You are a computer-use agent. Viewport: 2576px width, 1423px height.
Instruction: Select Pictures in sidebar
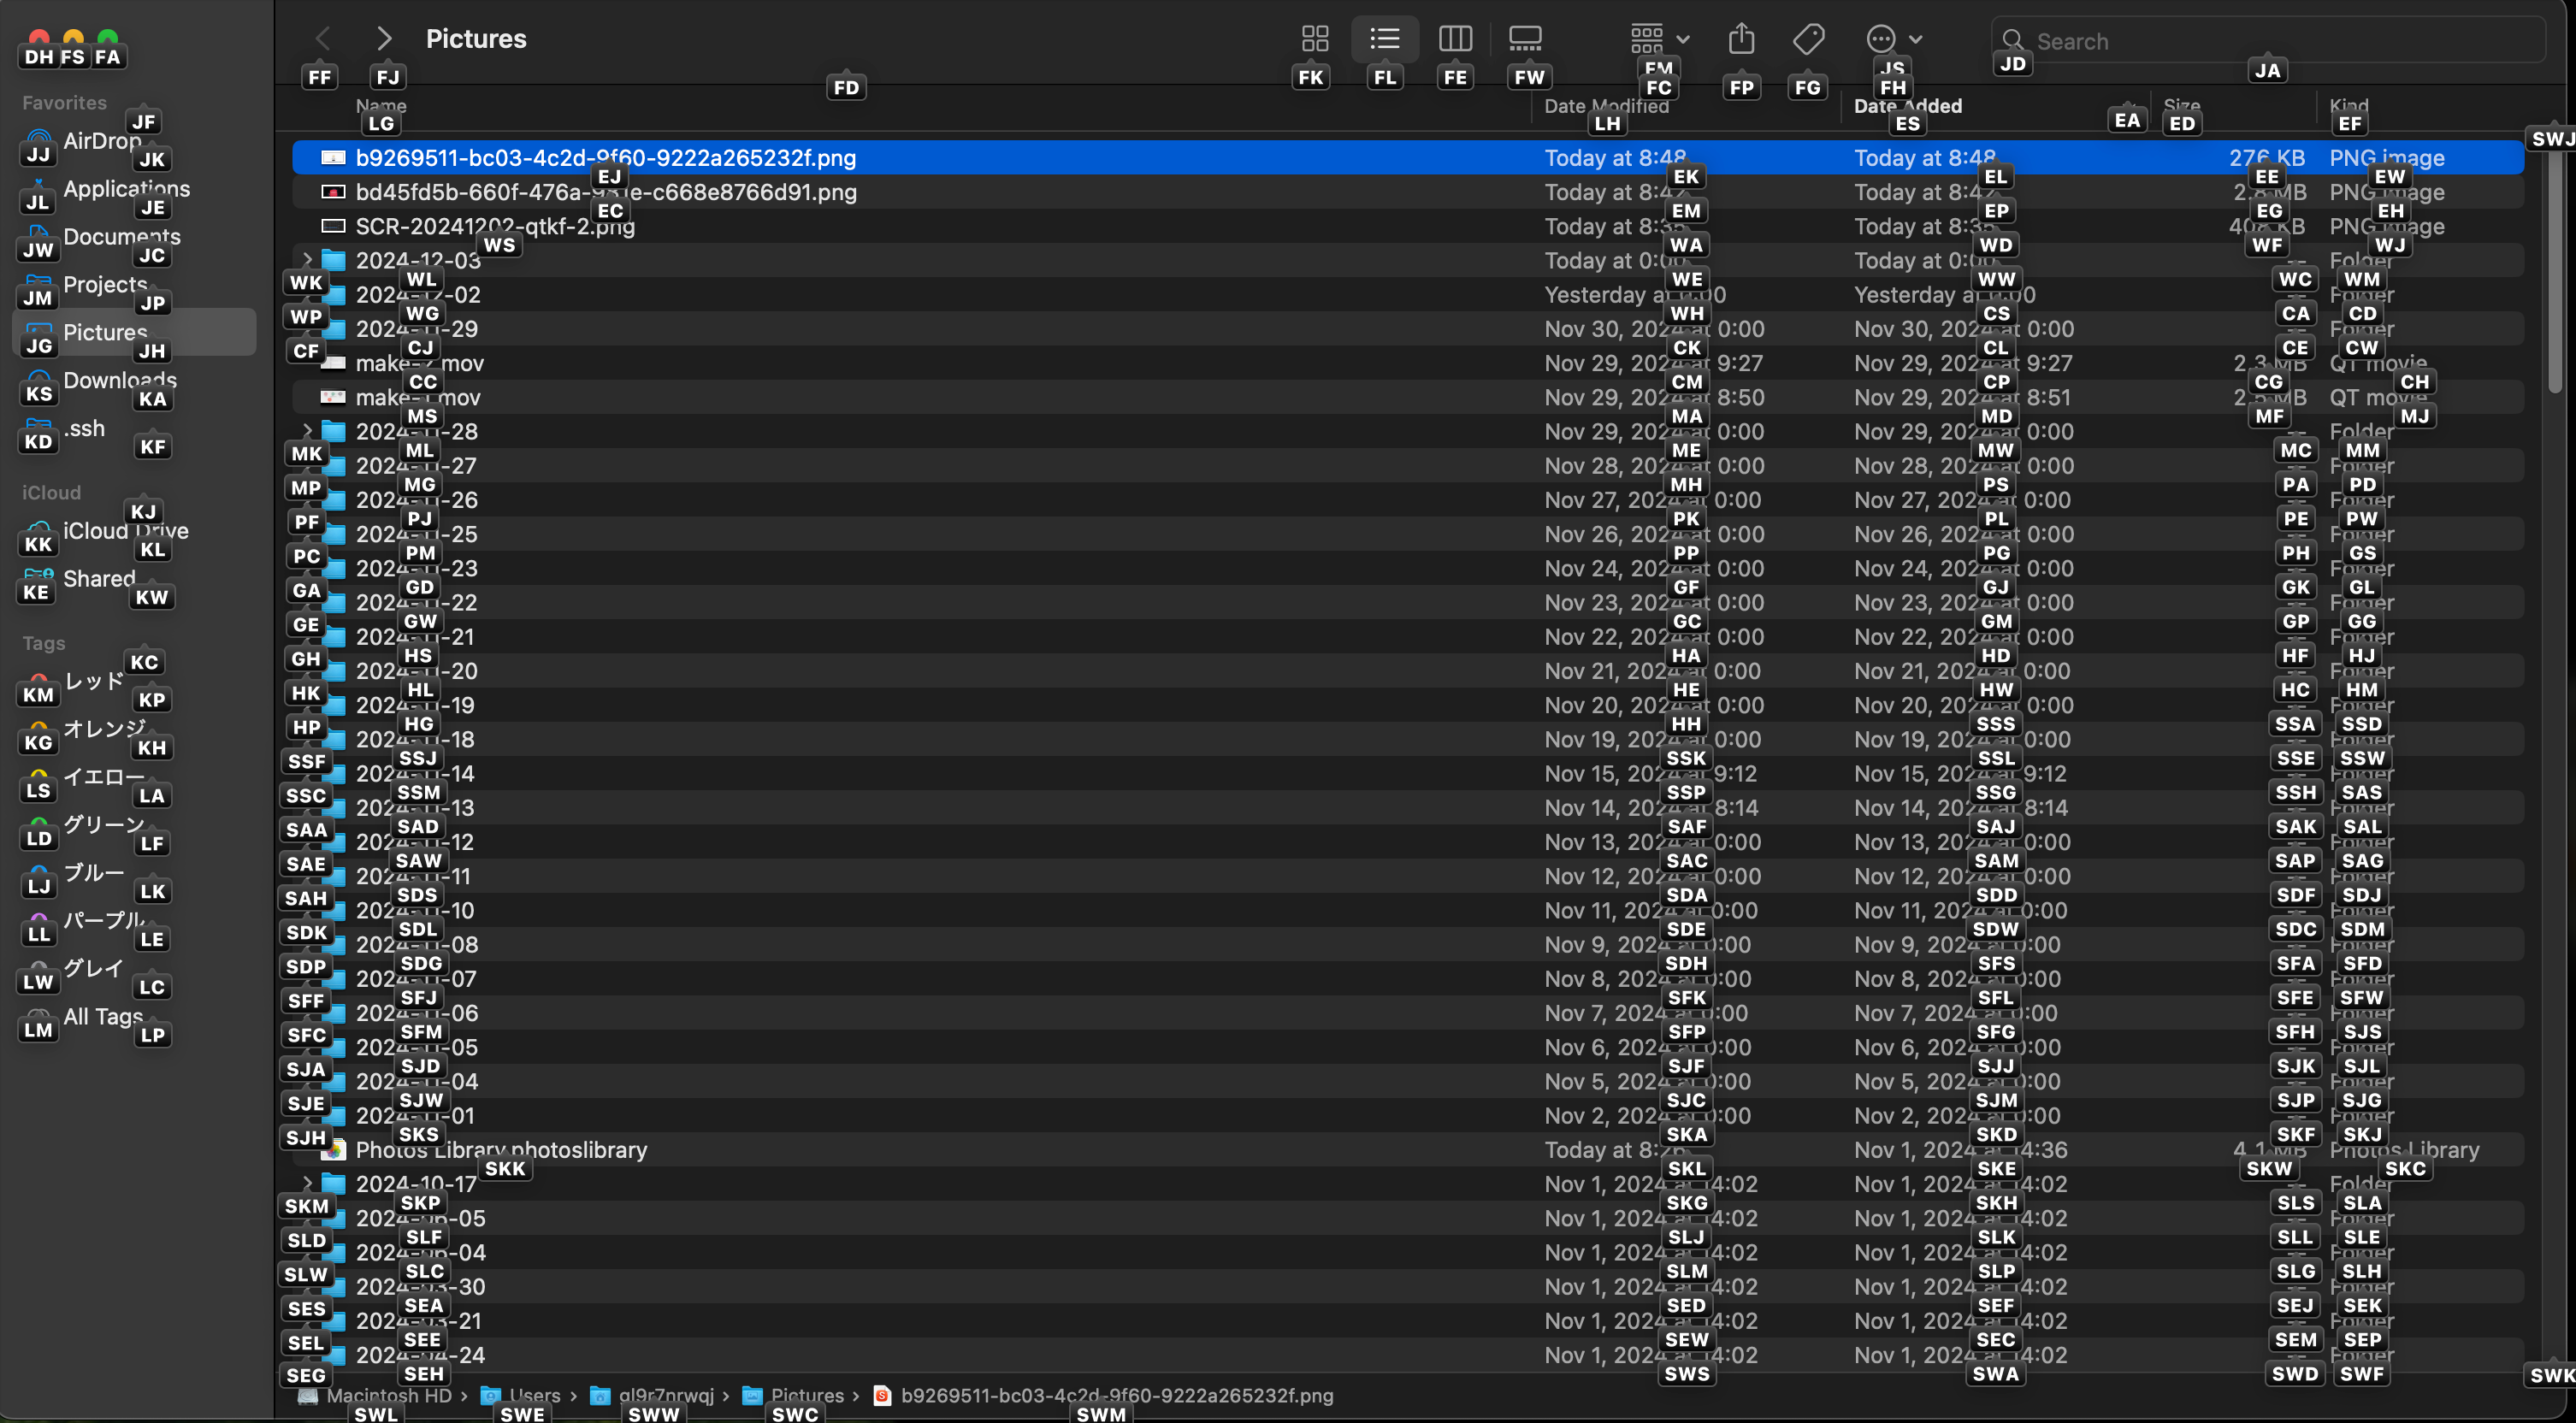pos(134,332)
